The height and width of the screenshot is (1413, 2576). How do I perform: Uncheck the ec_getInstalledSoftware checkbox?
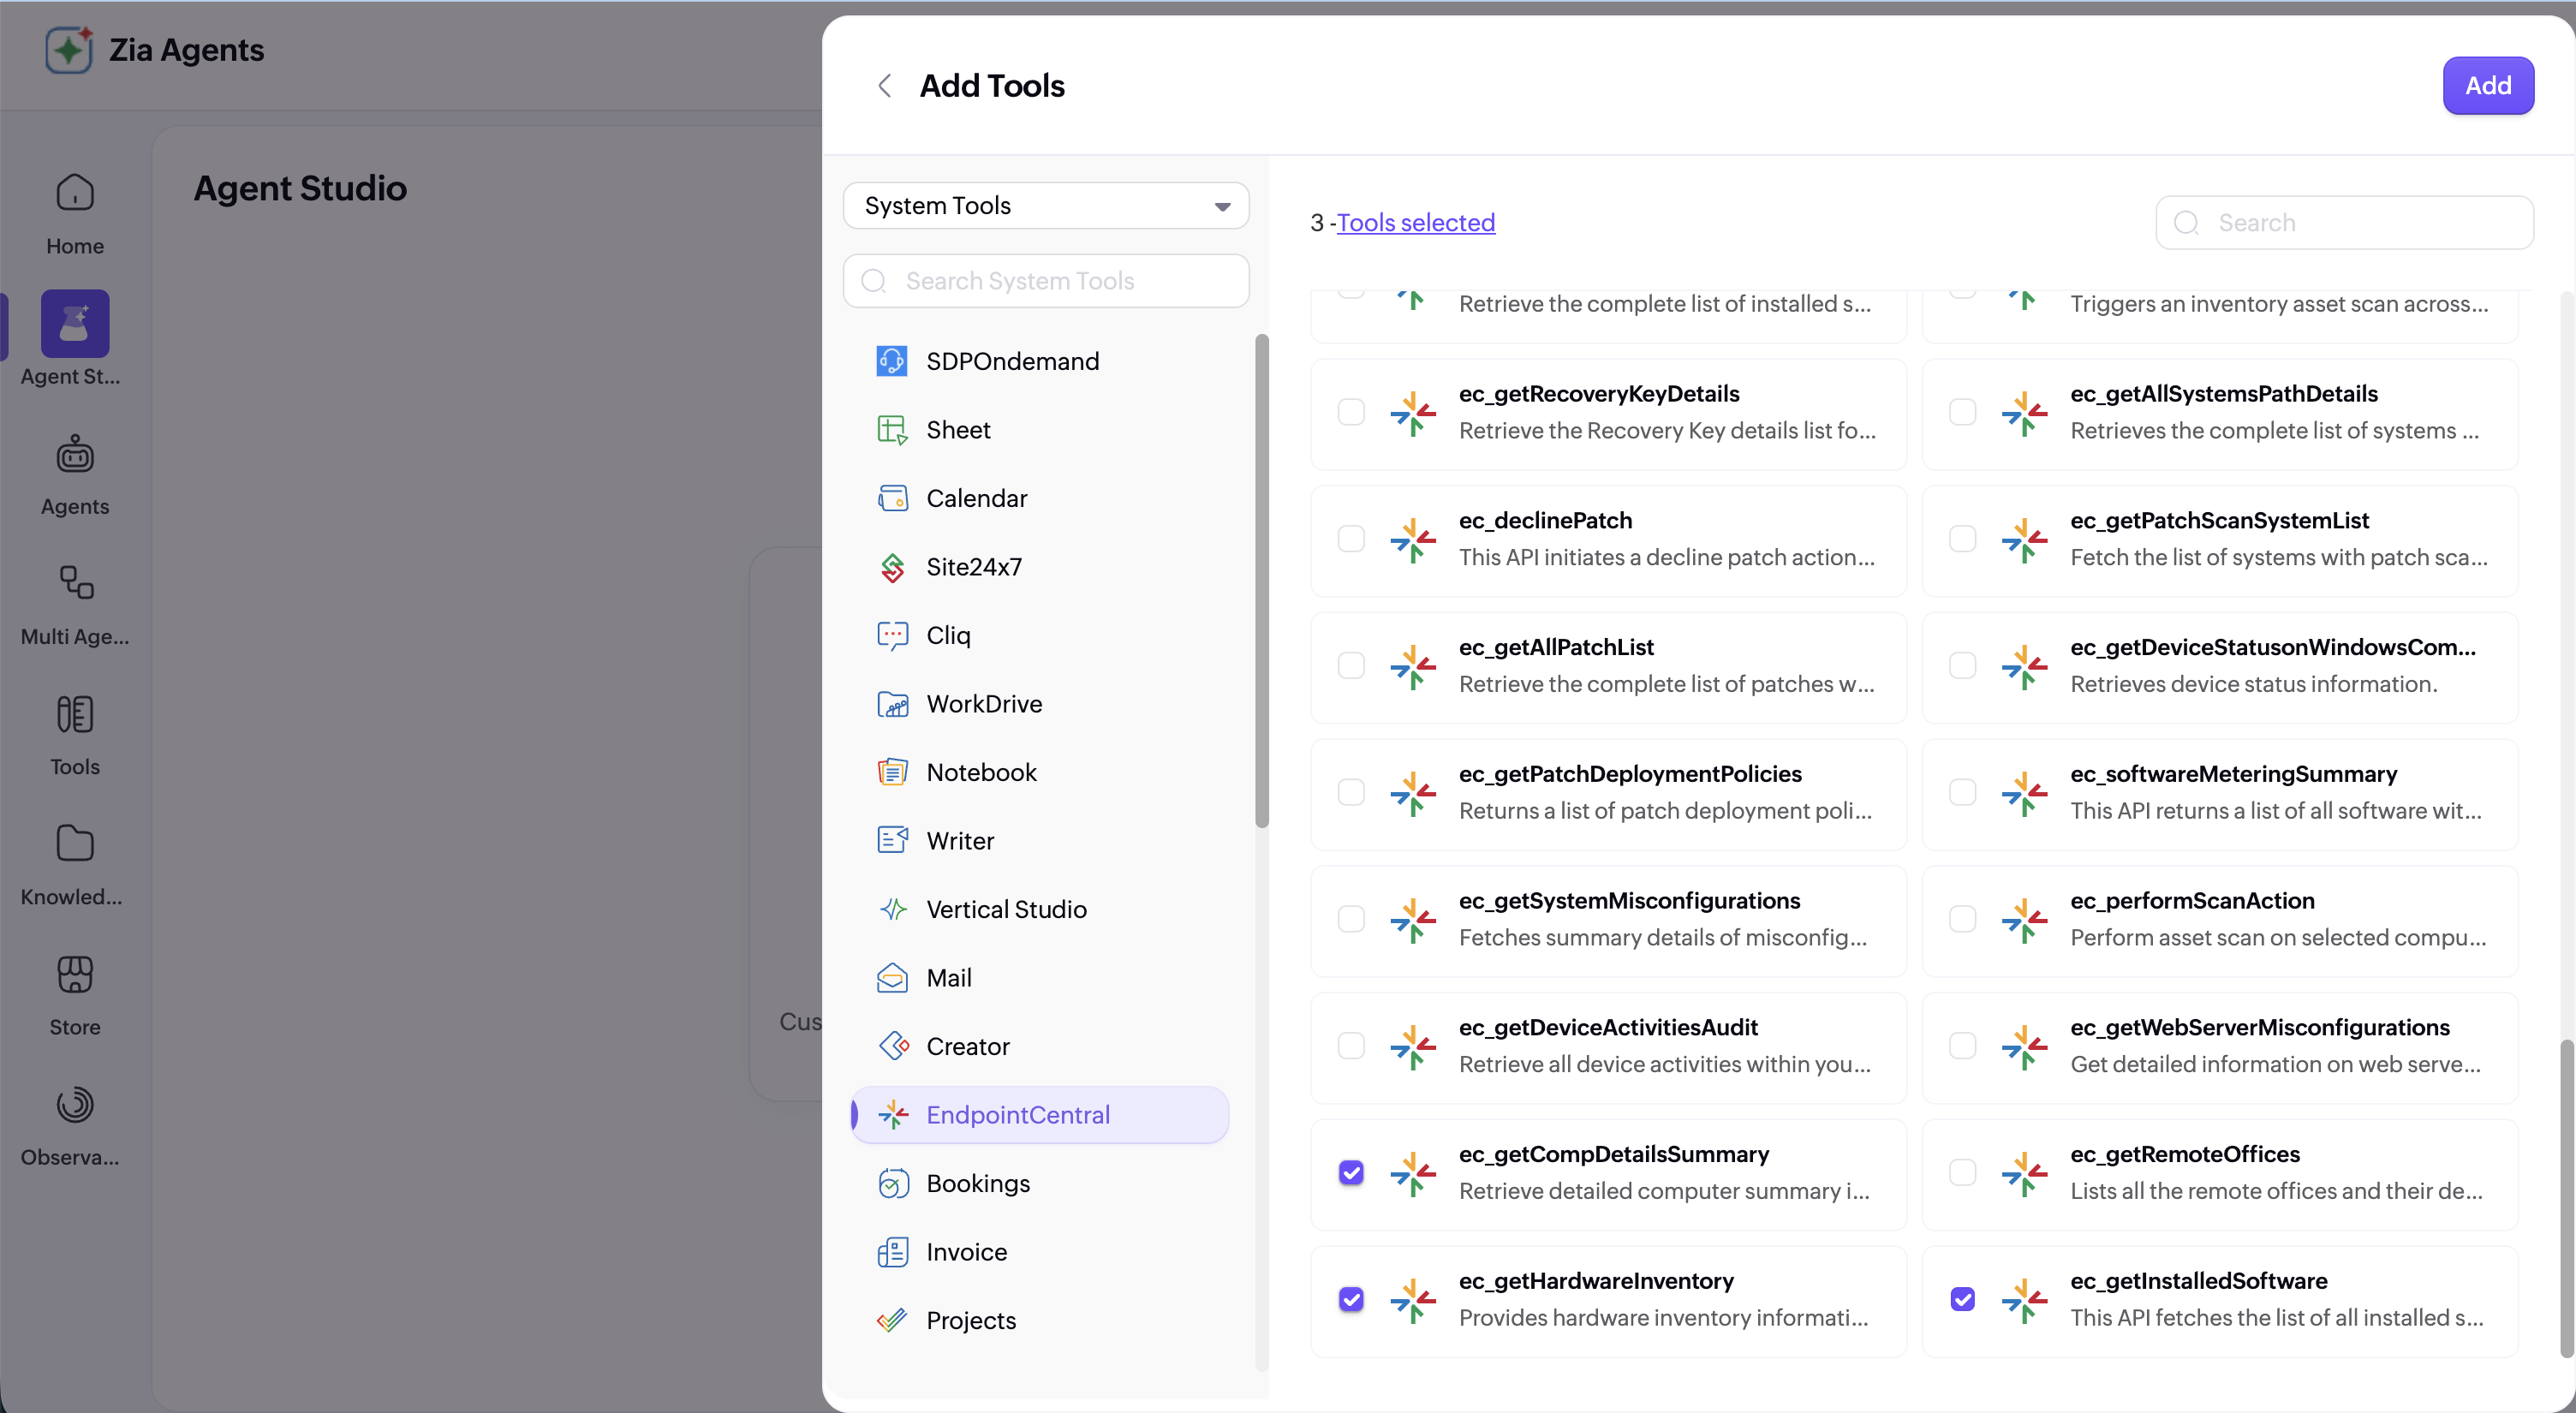1962,1299
